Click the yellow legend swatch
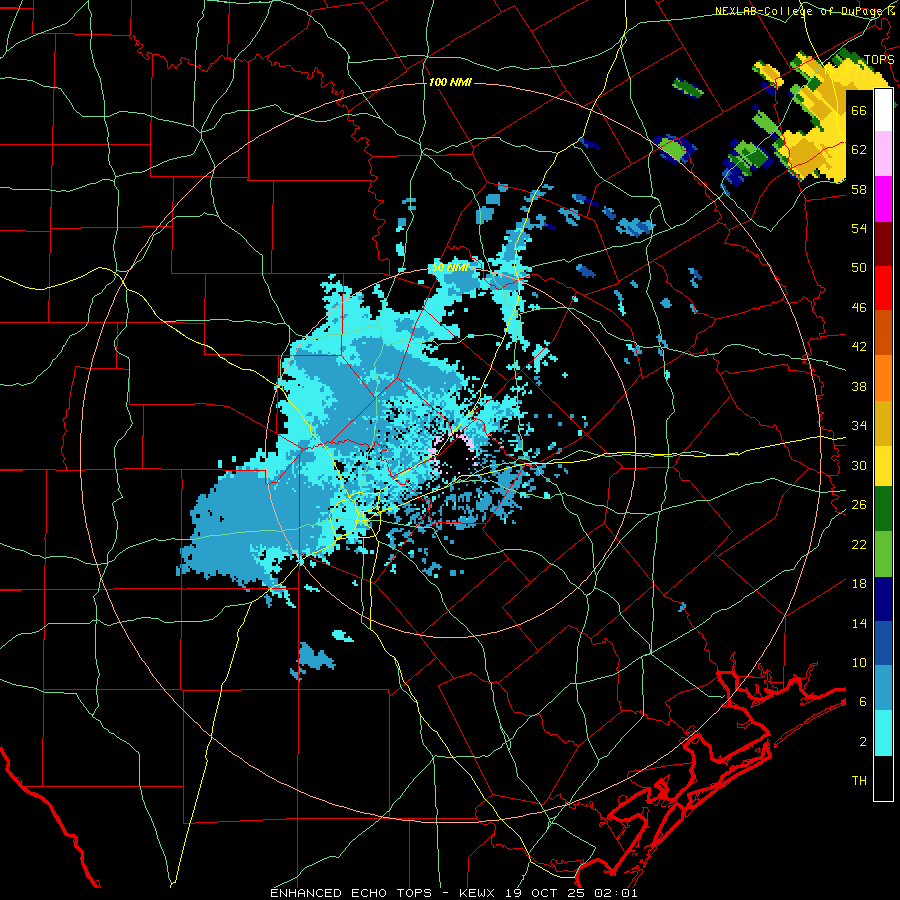The height and width of the screenshot is (900, 900). 883,465
